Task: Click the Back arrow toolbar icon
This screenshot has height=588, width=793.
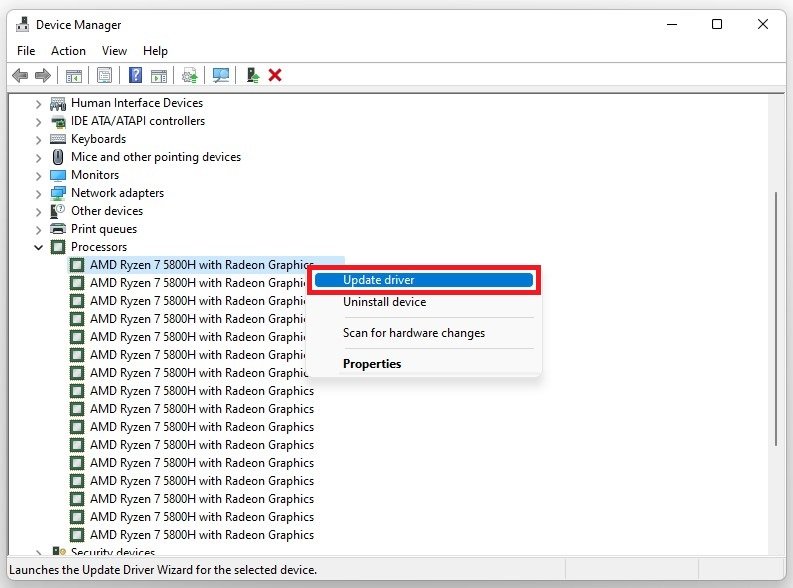Action: tap(20, 75)
